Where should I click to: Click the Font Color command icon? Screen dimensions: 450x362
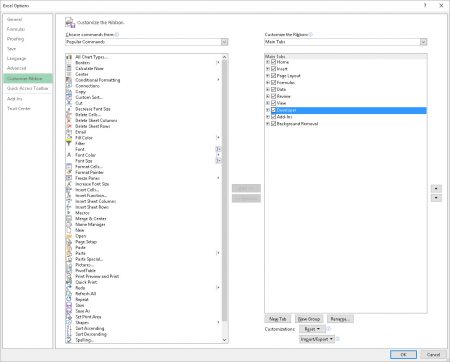tap(69, 155)
